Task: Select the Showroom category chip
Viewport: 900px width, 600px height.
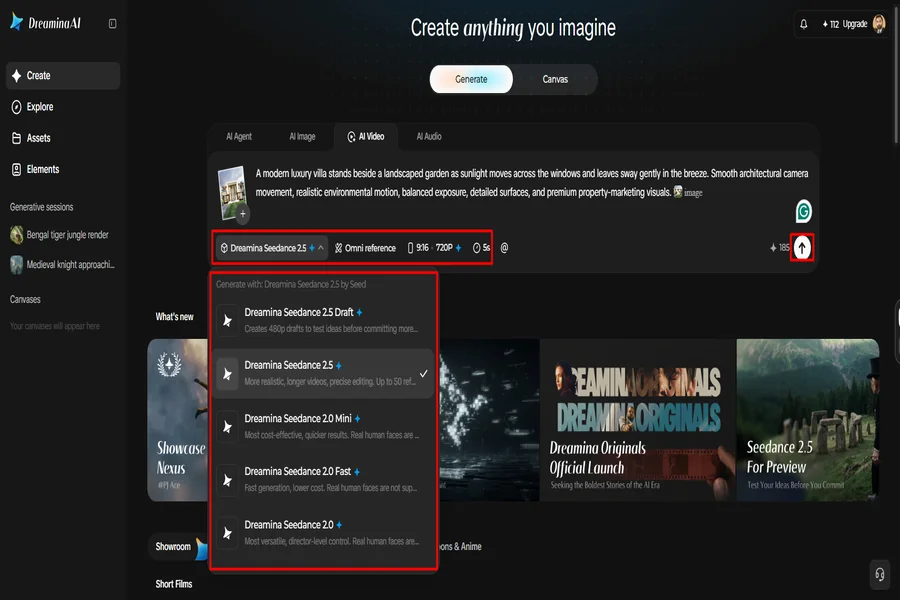Action: [x=178, y=547]
